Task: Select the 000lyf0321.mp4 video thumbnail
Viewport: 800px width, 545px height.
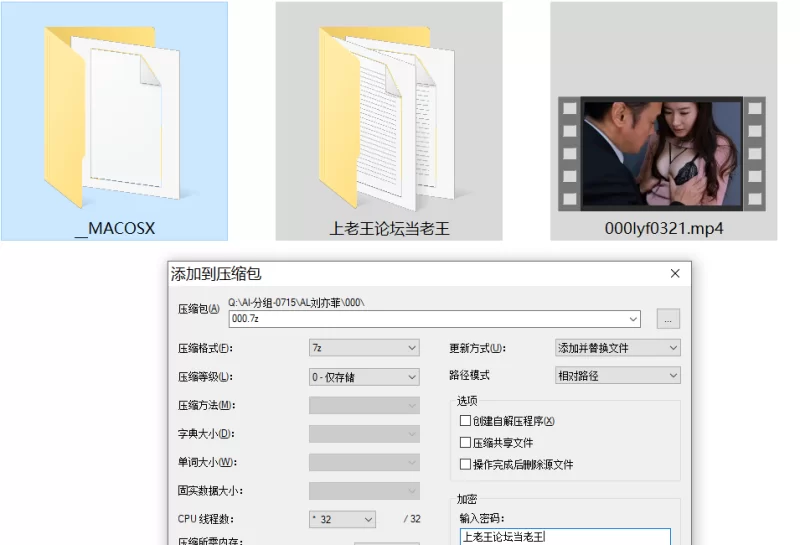Action: [x=662, y=154]
